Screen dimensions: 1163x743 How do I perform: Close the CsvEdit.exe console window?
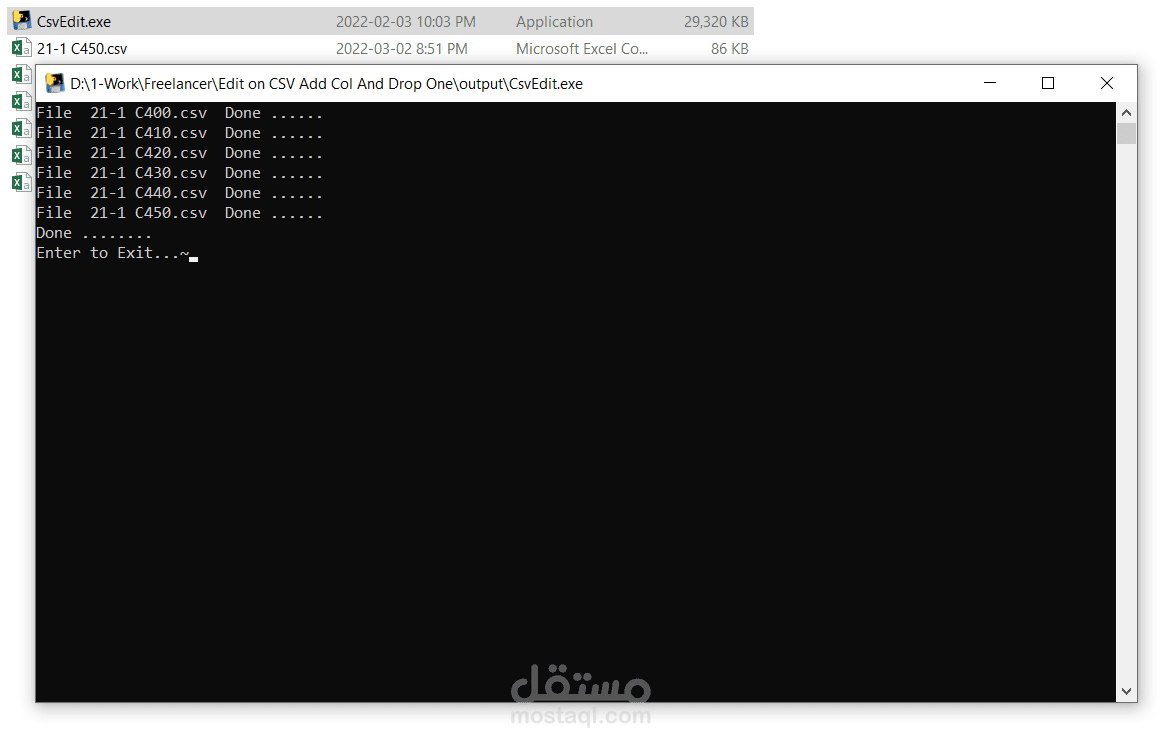(1107, 83)
